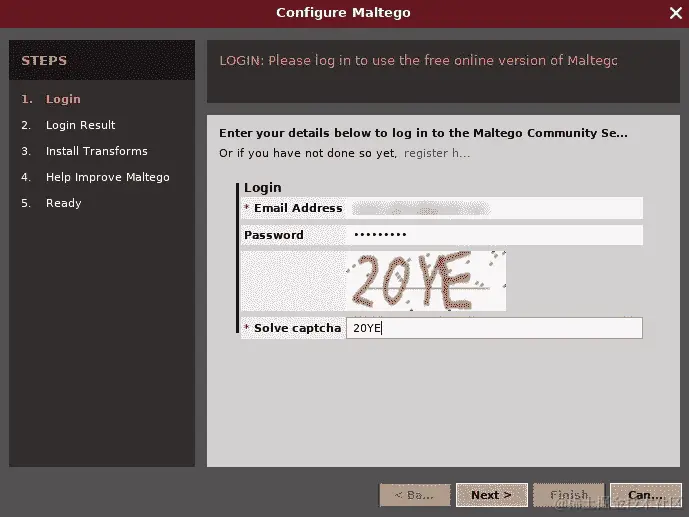Focus the Email Address input field
The image size is (689, 517).
coord(494,208)
